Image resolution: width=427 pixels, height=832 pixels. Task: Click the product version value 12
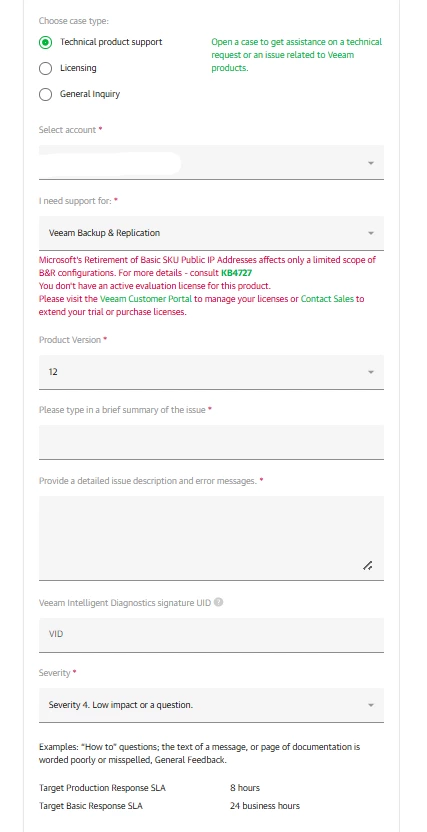pos(53,372)
